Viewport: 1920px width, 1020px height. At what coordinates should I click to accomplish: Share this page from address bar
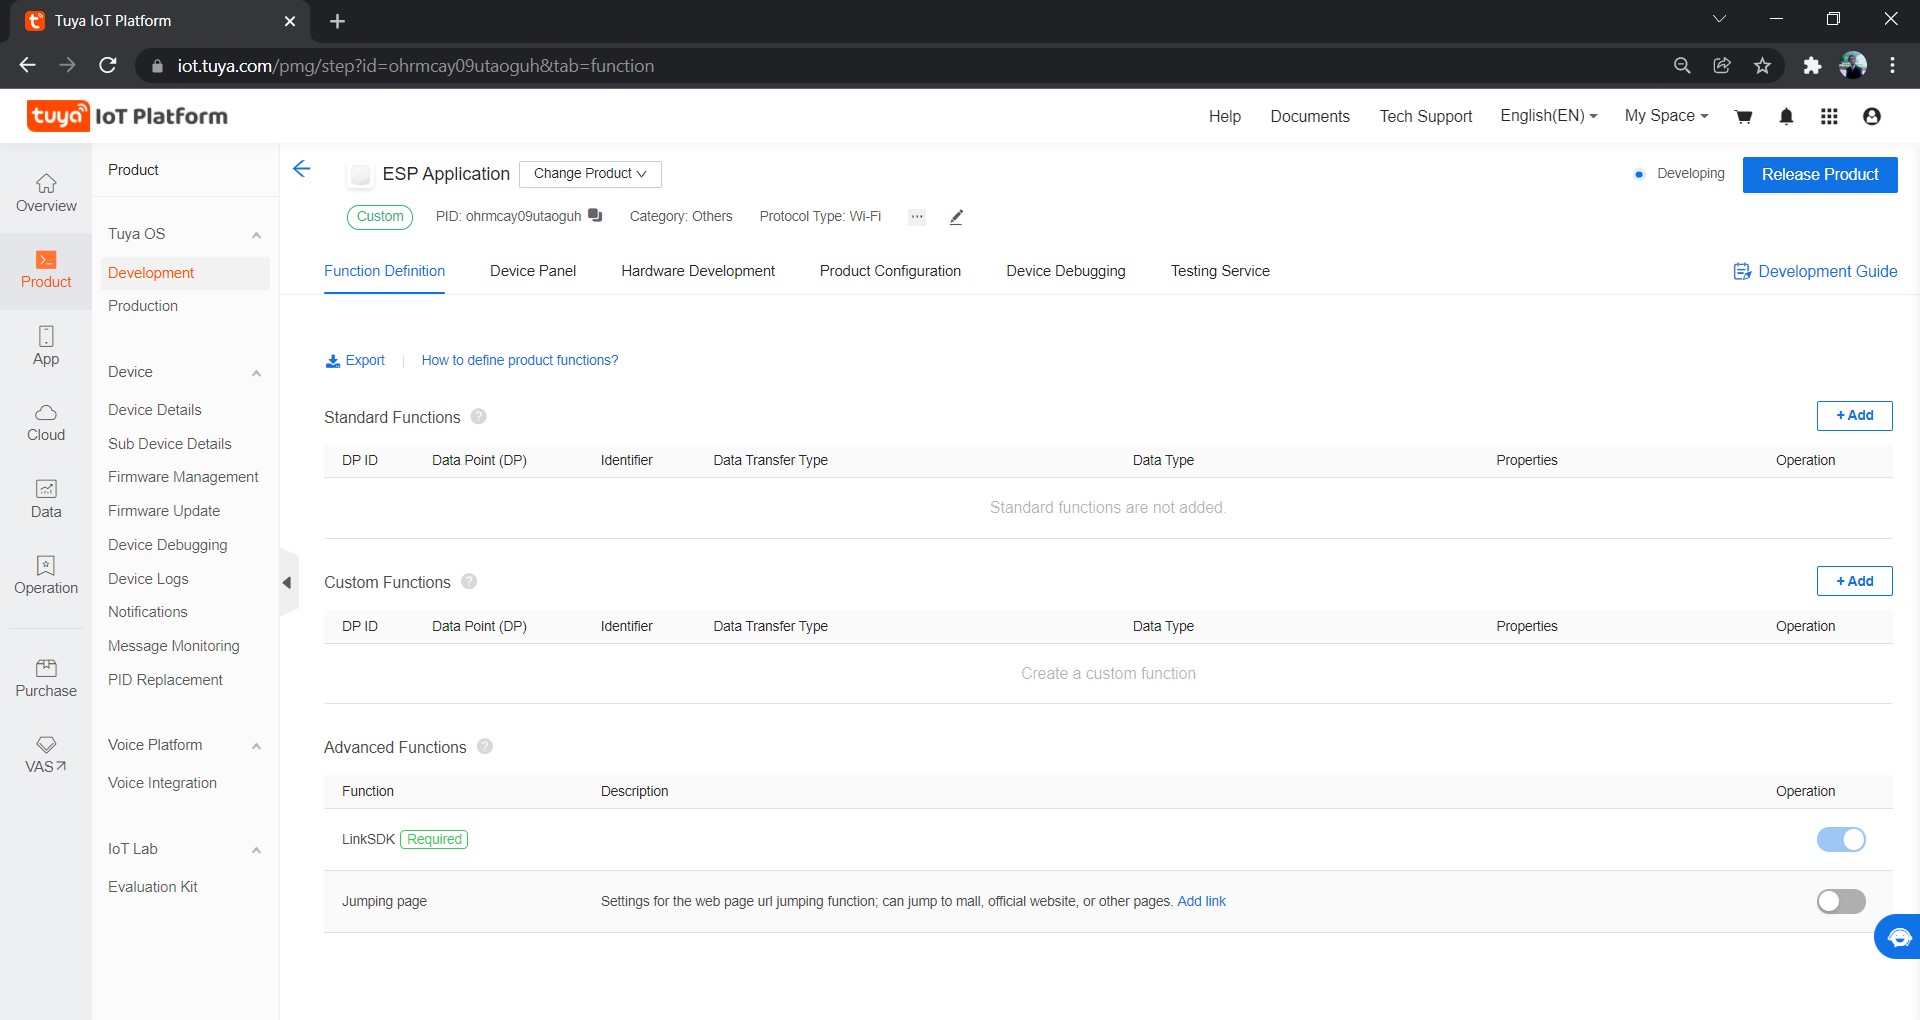coord(1722,65)
